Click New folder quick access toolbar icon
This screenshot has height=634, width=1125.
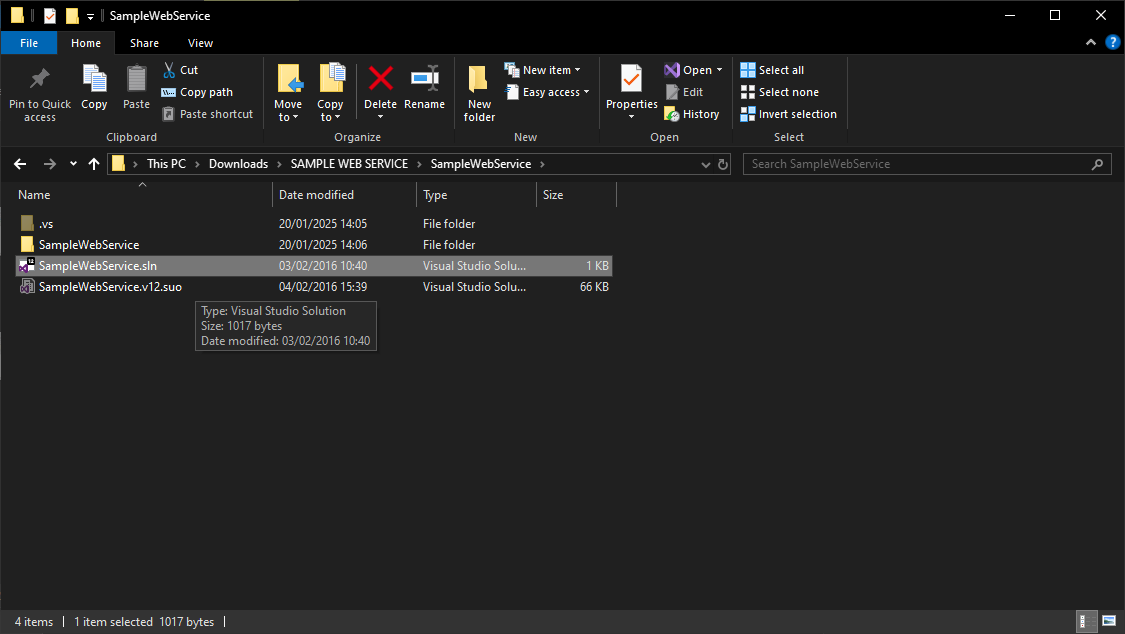[x=72, y=15]
